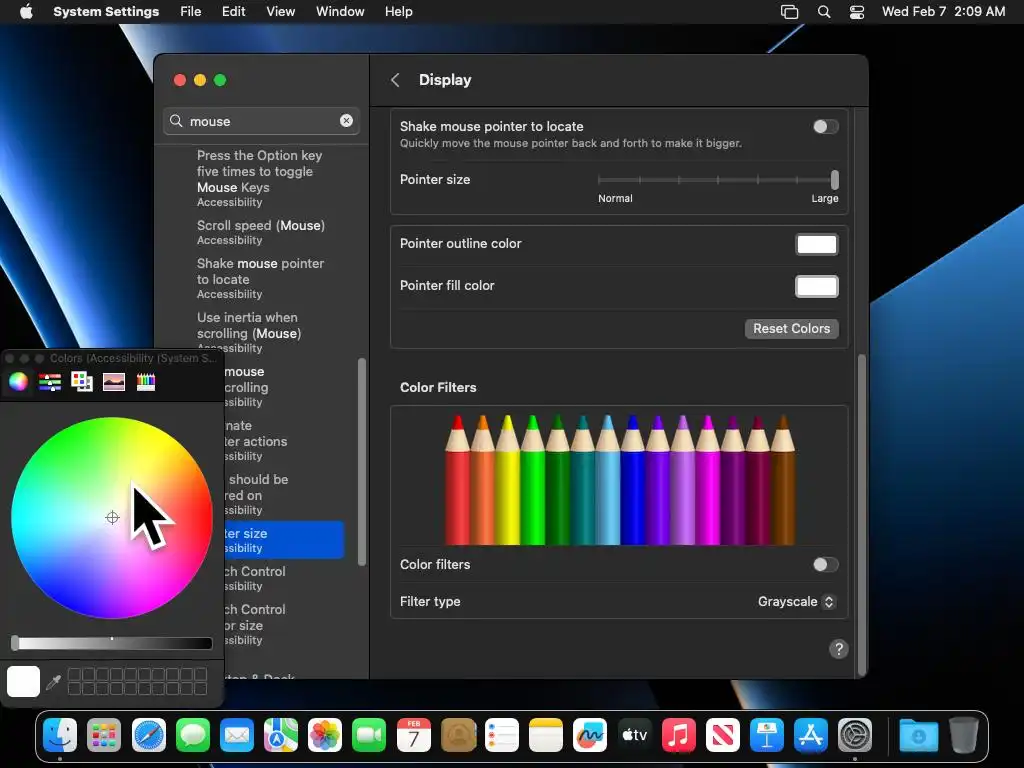Click the menu bar date and time
Image resolution: width=1024 pixels, height=768 pixels.
tap(943, 12)
